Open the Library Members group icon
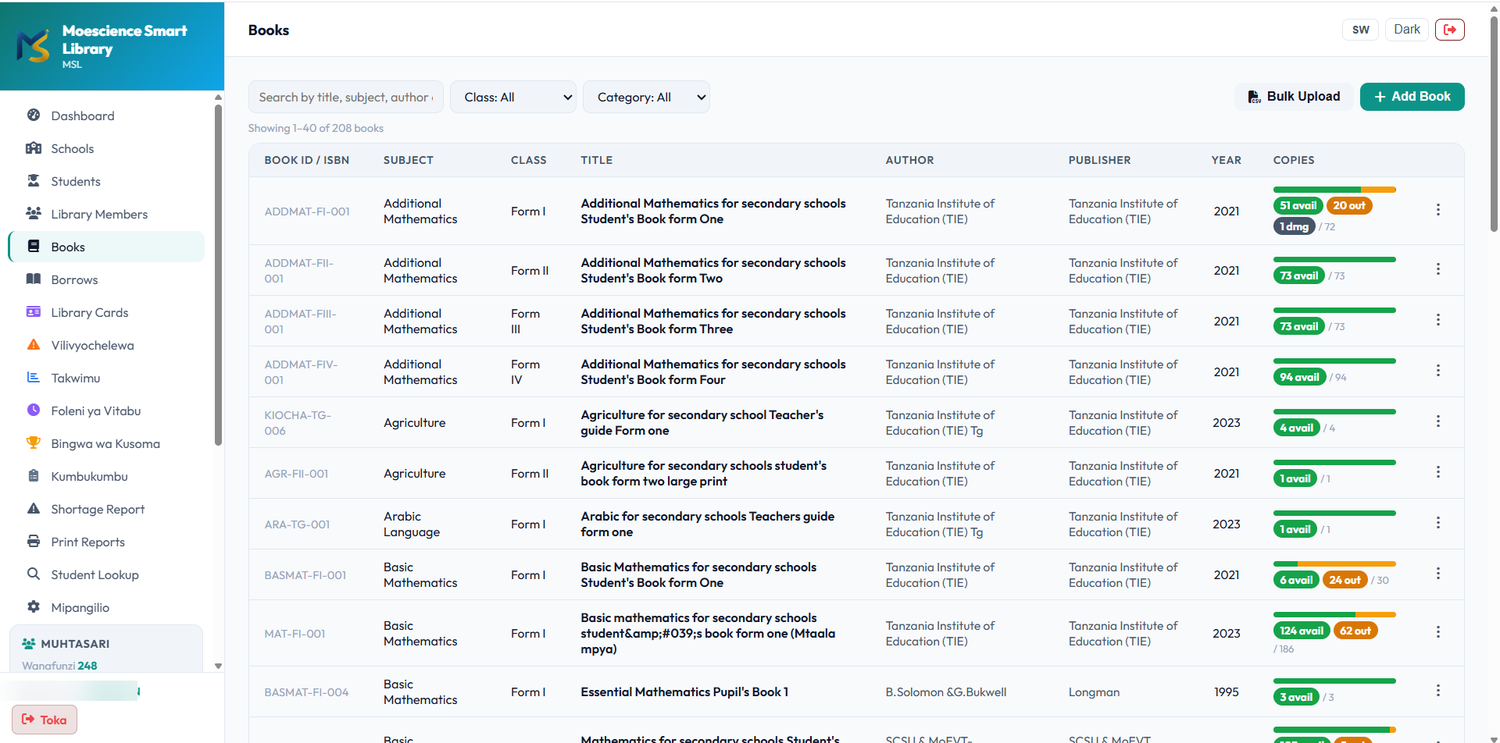Screen dimensions: 1500x743 [34, 214]
